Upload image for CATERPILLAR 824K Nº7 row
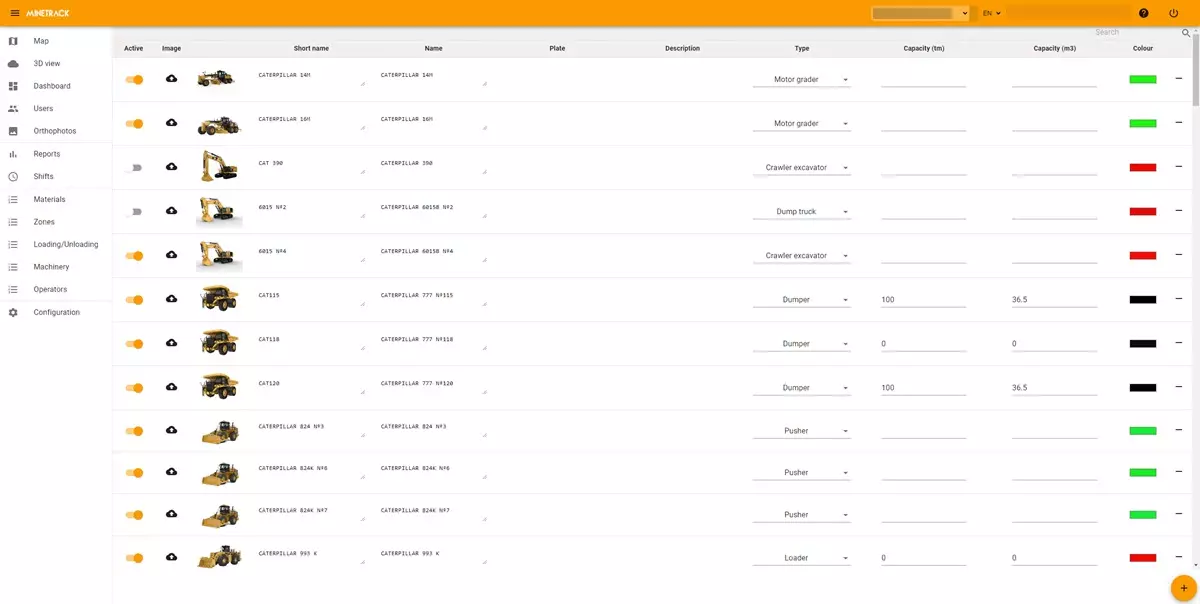 click(171, 514)
